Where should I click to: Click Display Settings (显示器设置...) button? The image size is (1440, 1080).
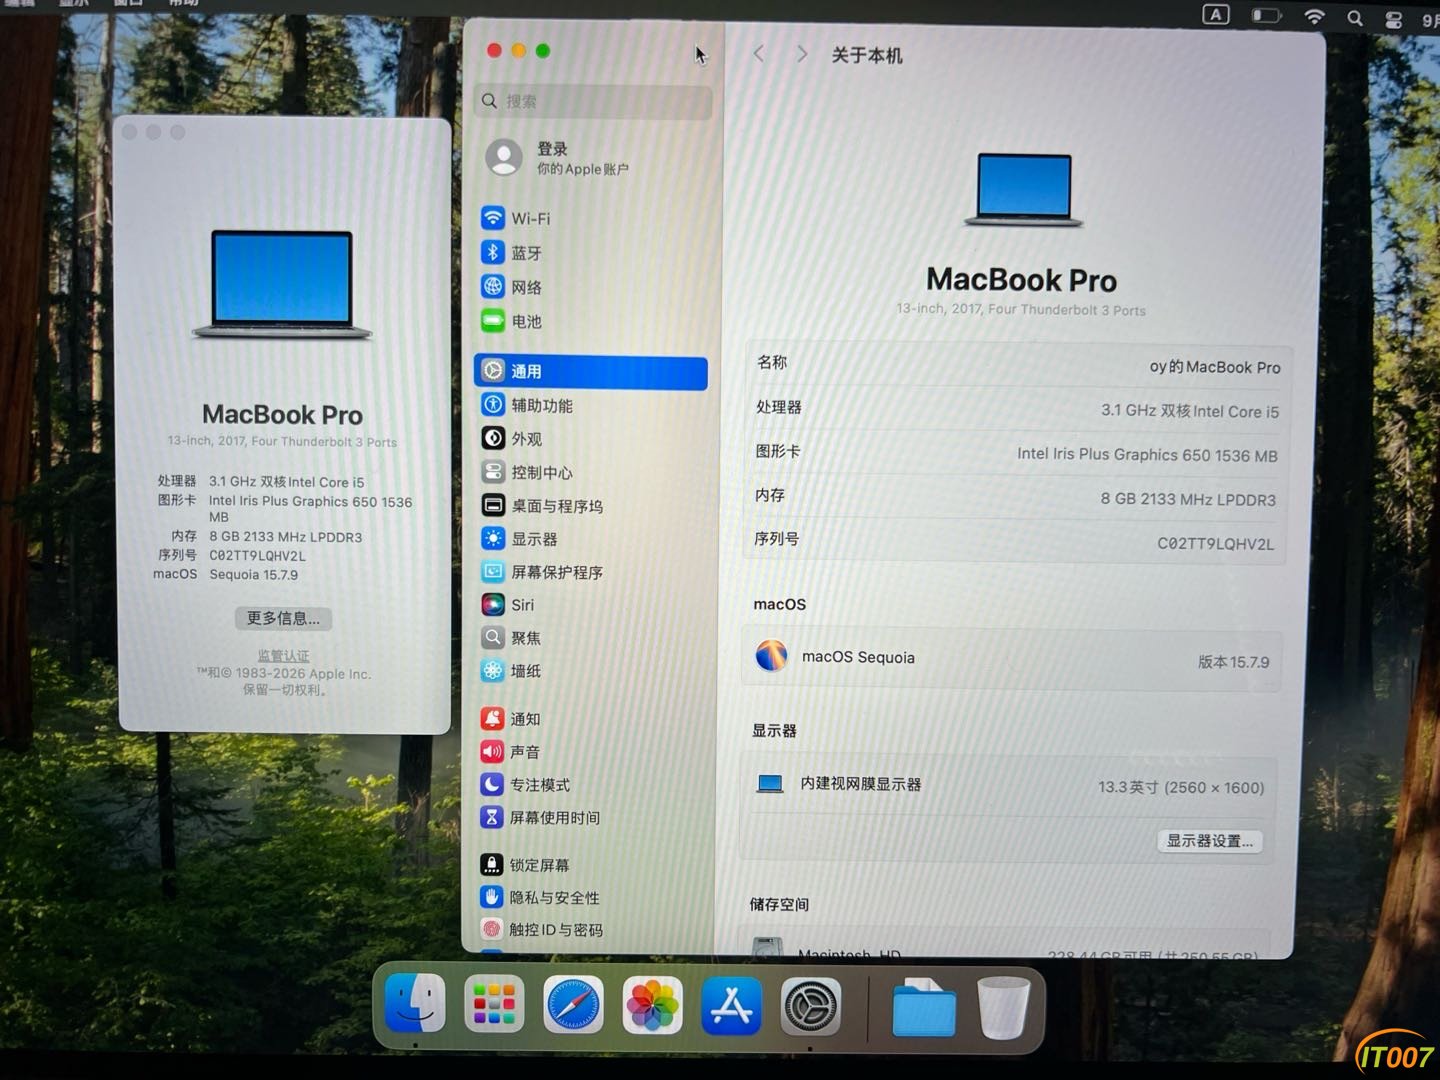click(x=1210, y=841)
